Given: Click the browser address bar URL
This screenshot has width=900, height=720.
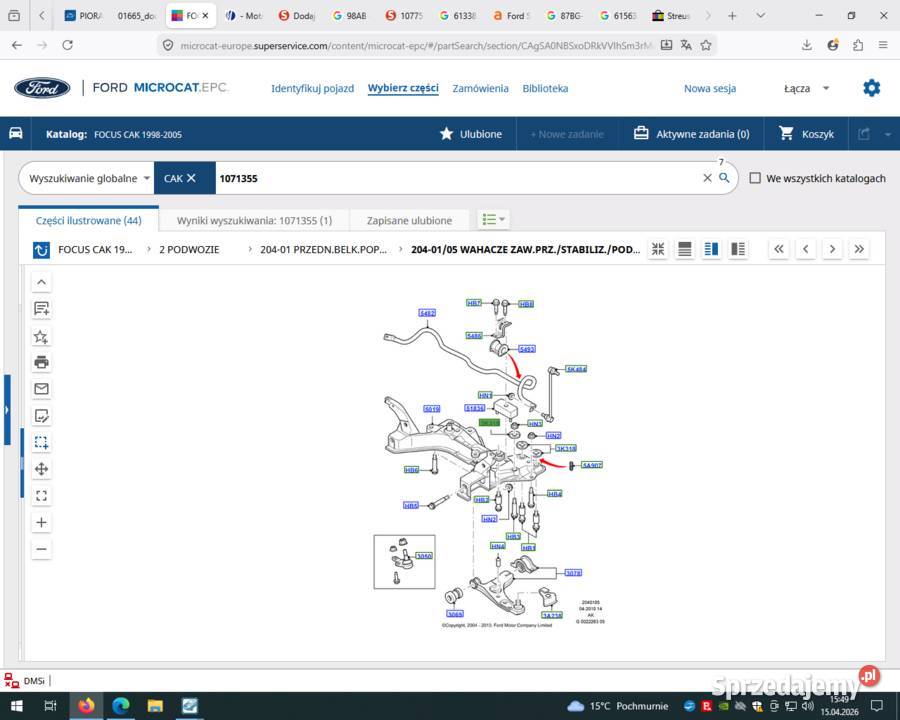Looking at the screenshot, I should point(416,45).
